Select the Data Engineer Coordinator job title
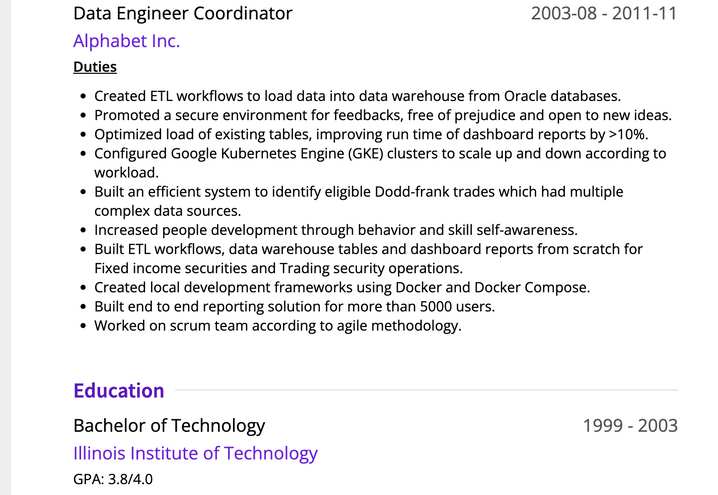 (x=183, y=13)
